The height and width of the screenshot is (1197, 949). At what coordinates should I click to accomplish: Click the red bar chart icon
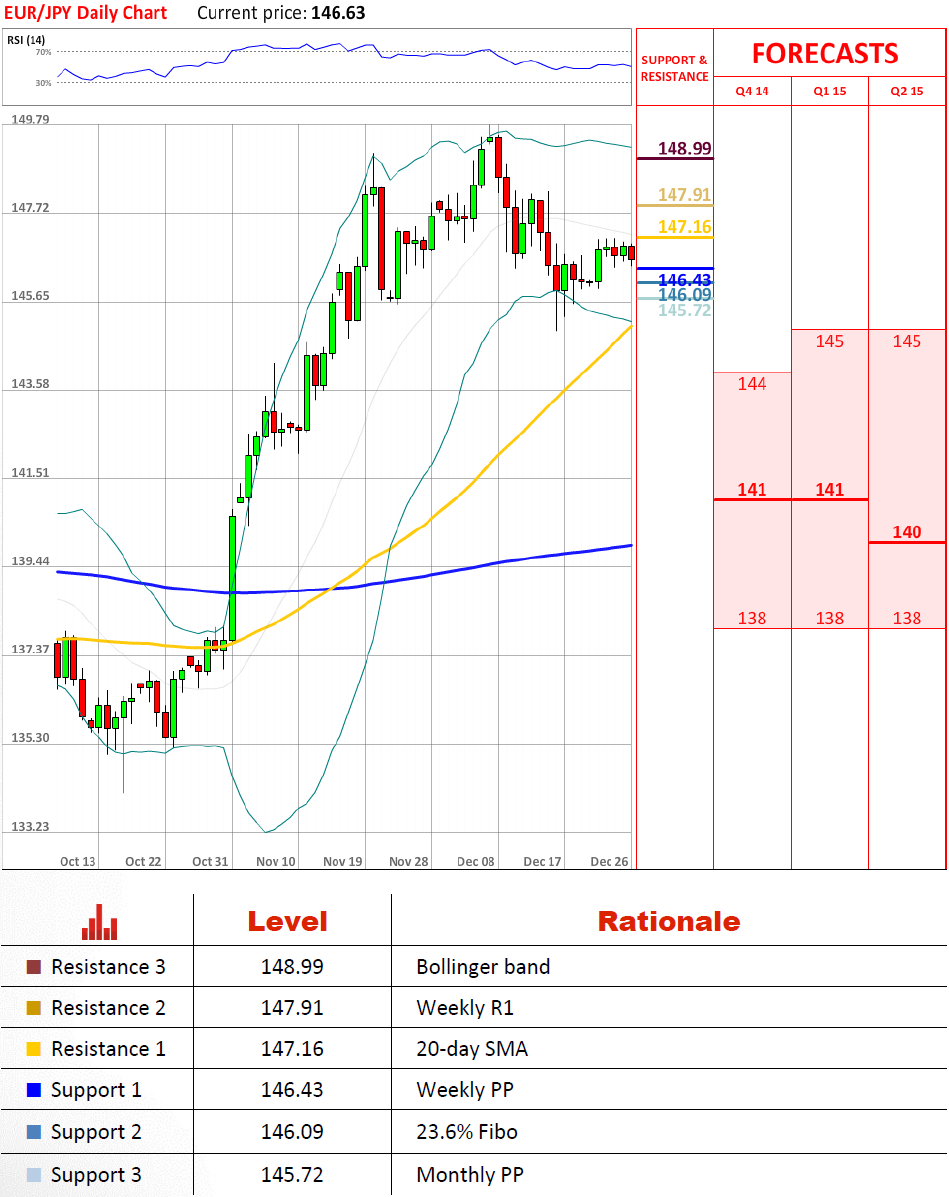[99, 921]
